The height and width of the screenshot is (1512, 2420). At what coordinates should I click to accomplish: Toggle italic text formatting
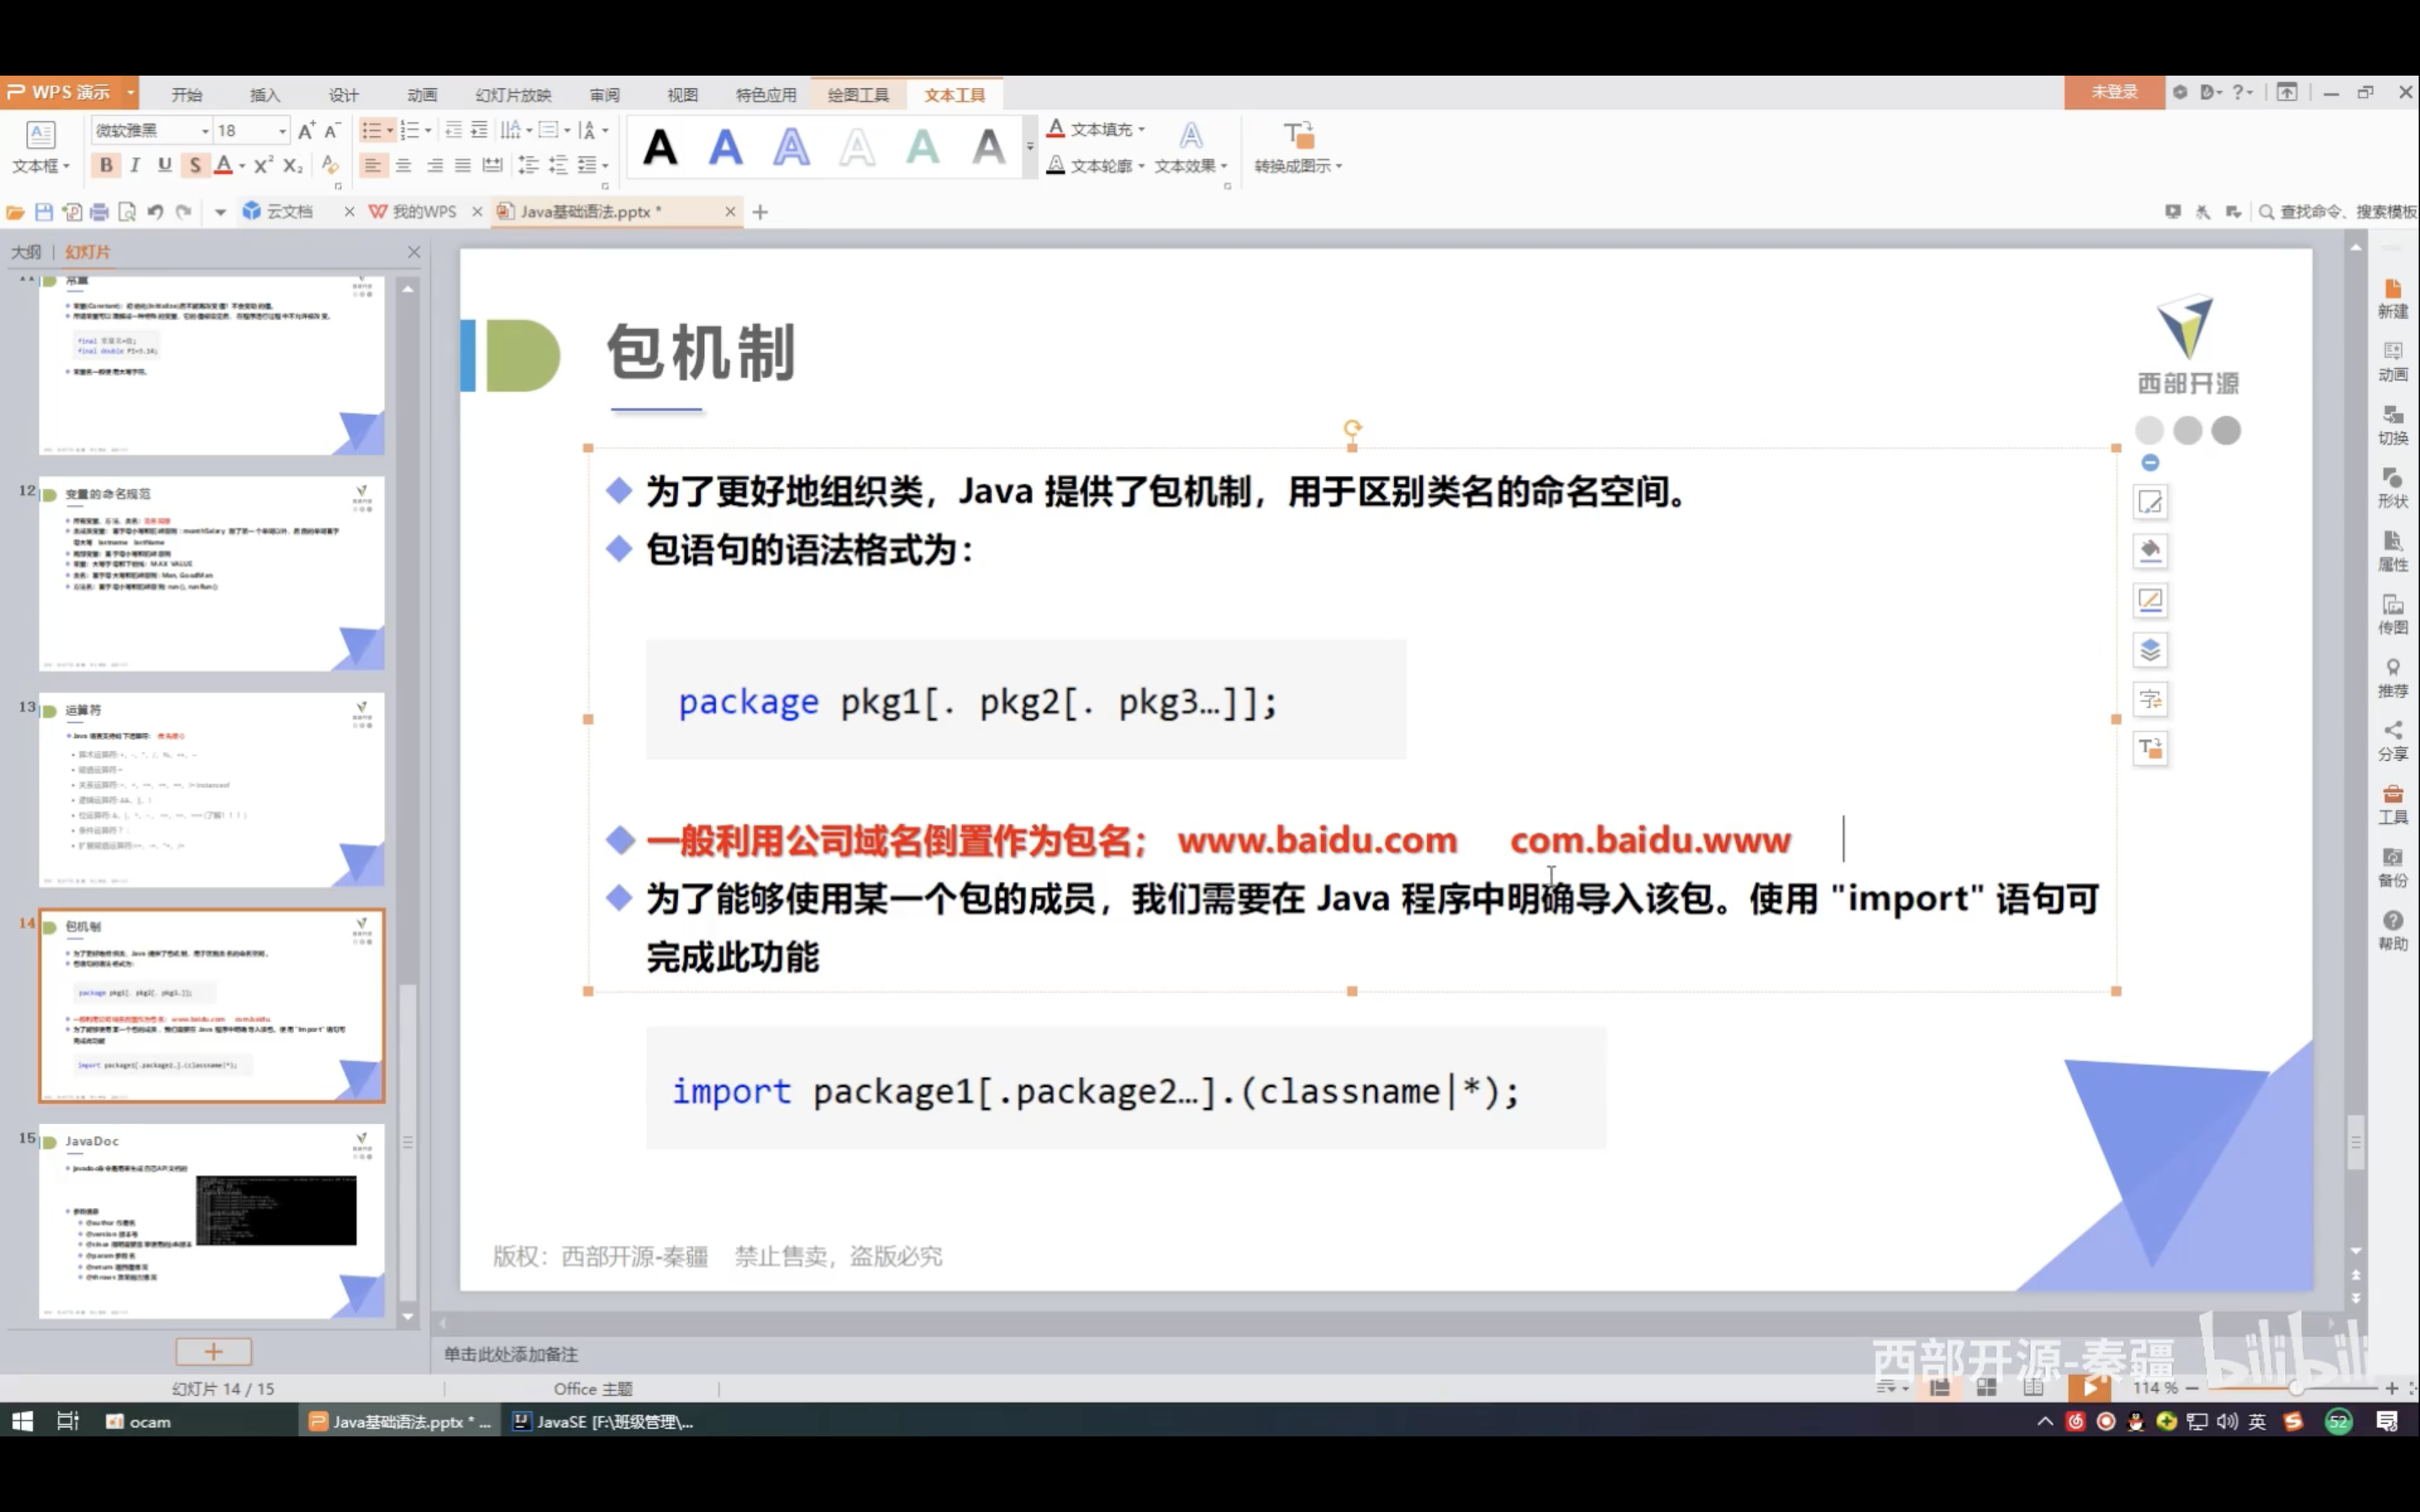point(135,165)
